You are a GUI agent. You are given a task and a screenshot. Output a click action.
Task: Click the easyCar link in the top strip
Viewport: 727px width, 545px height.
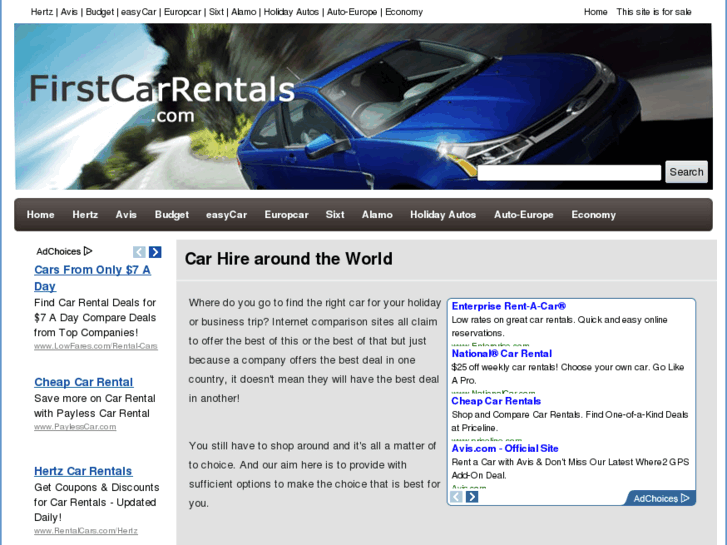[x=139, y=12]
